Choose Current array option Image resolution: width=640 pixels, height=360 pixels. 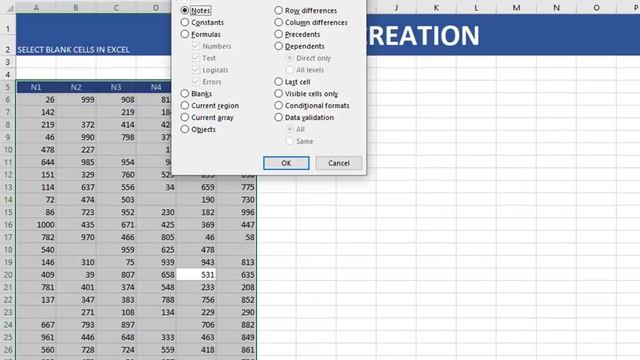pyautogui.click(x=207, y=117)
